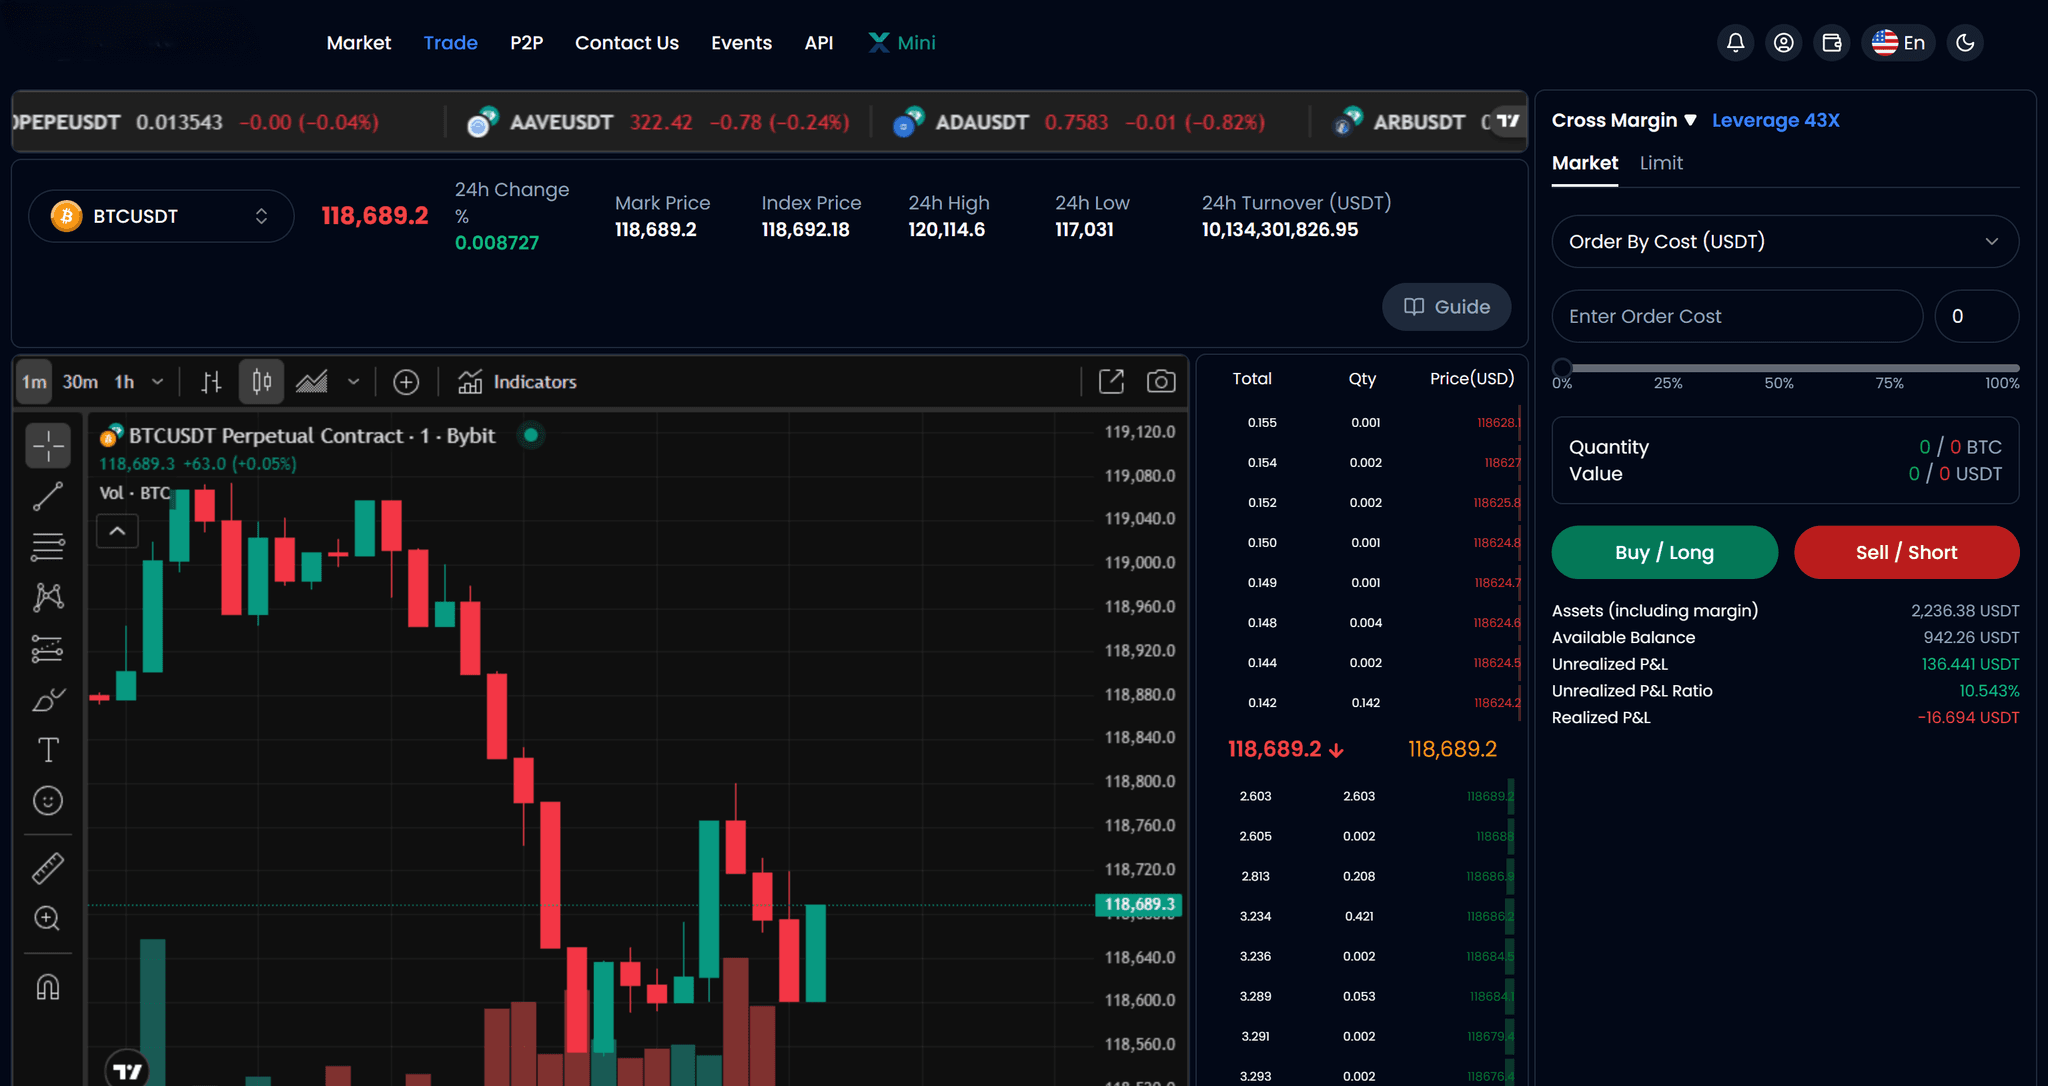Open the Cross Margin dropdown
The height and width of the screenshot is (1086, 2048).
1624,120
